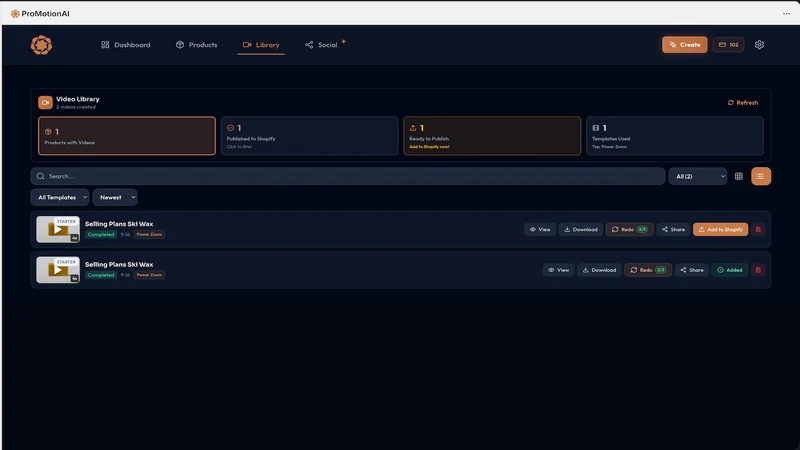This screenshot has height=450, width=800.
Task: Click the green Added status button
Action: [730, 270]
